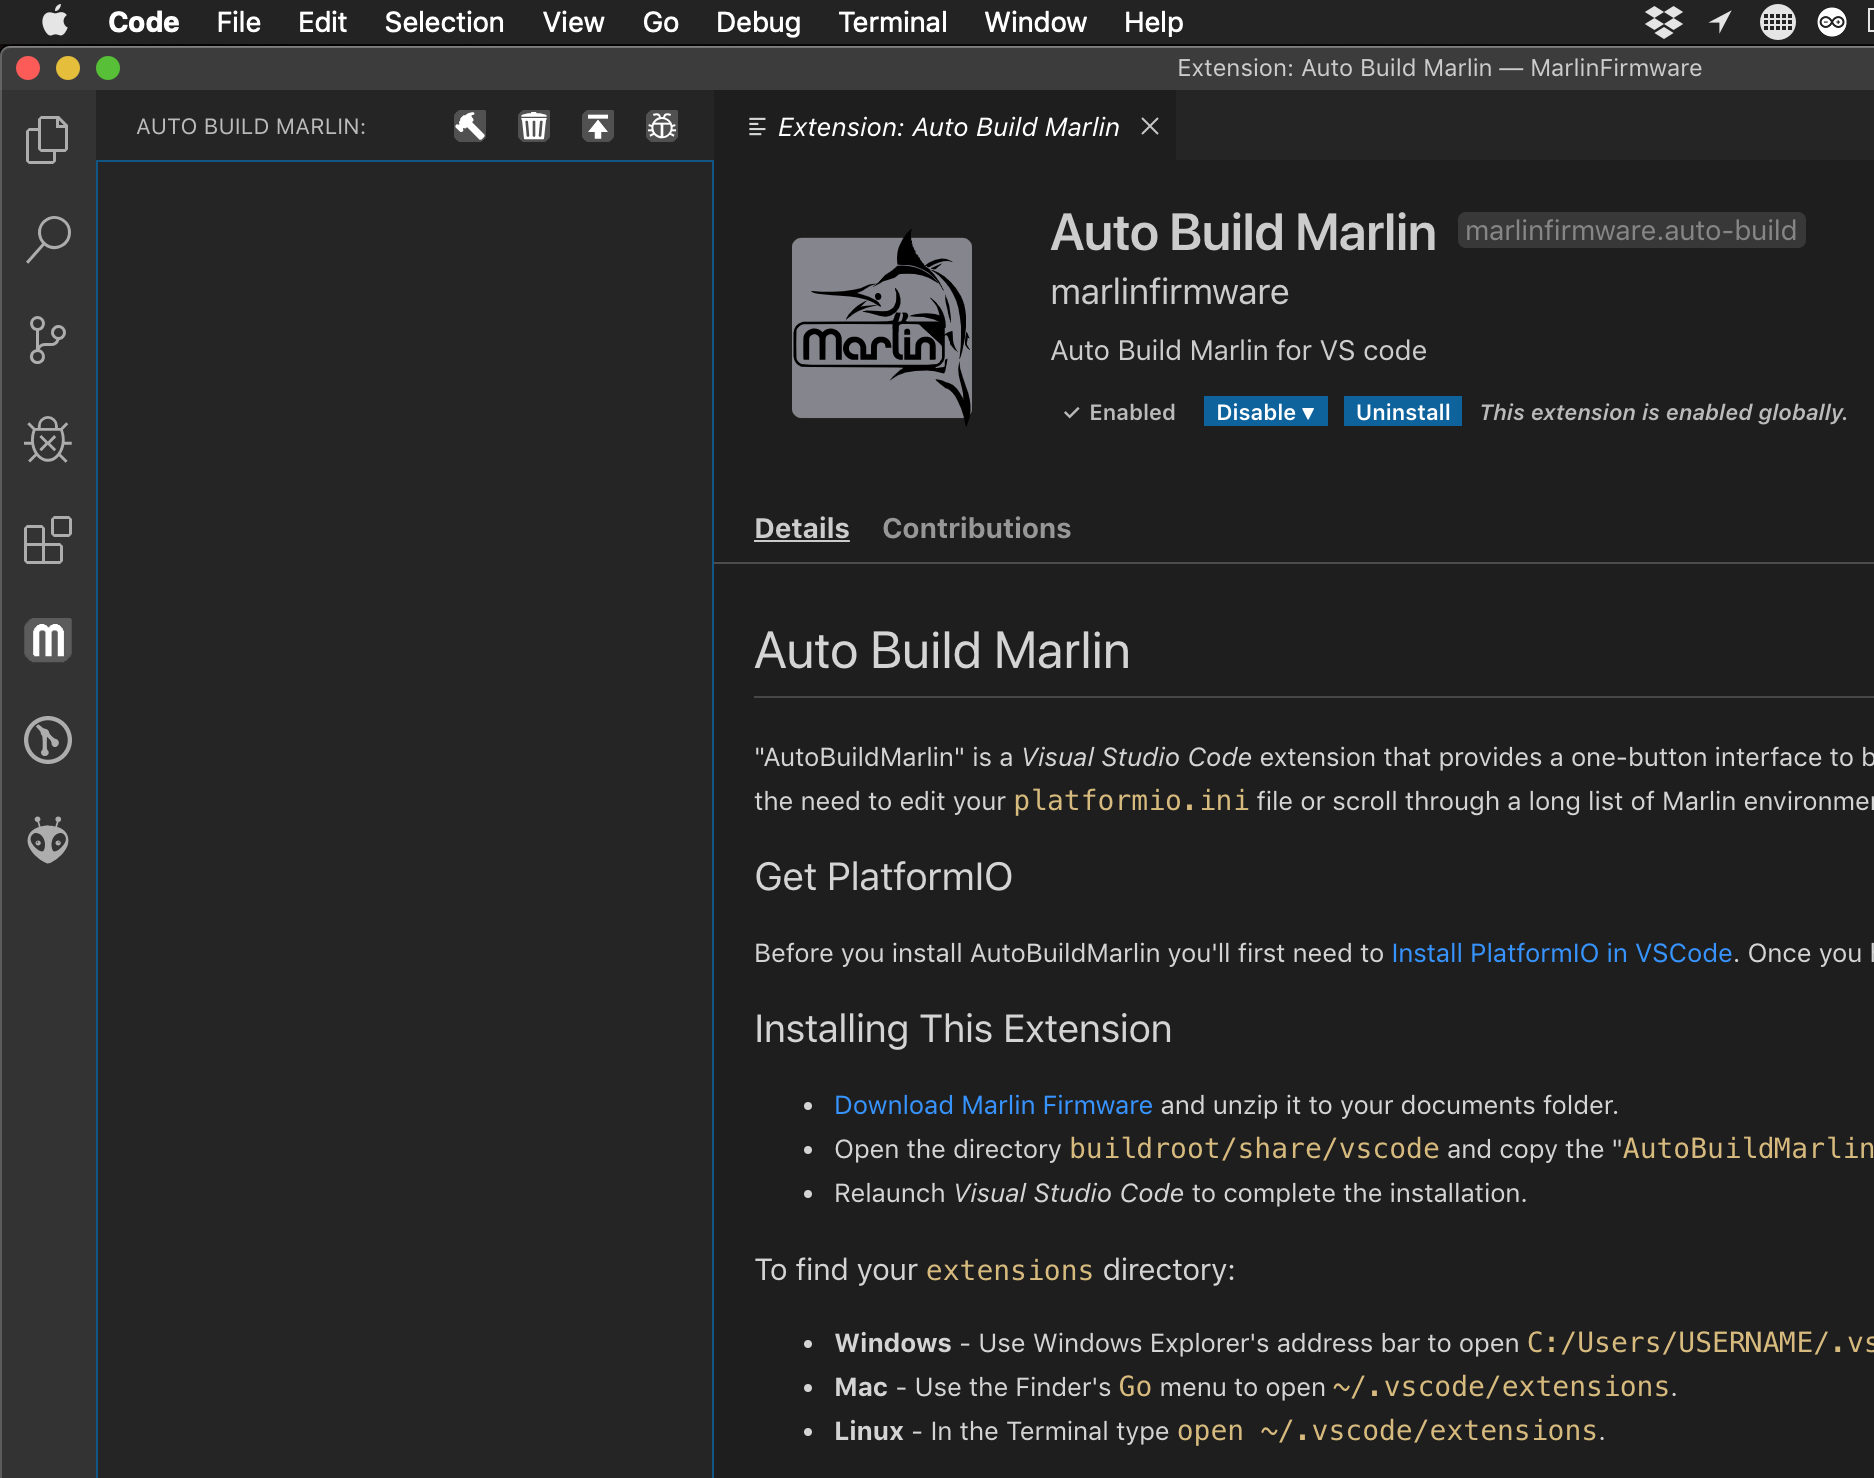
Task: Open the Dropbox menu bar icon
Action: coord(1664,21)
